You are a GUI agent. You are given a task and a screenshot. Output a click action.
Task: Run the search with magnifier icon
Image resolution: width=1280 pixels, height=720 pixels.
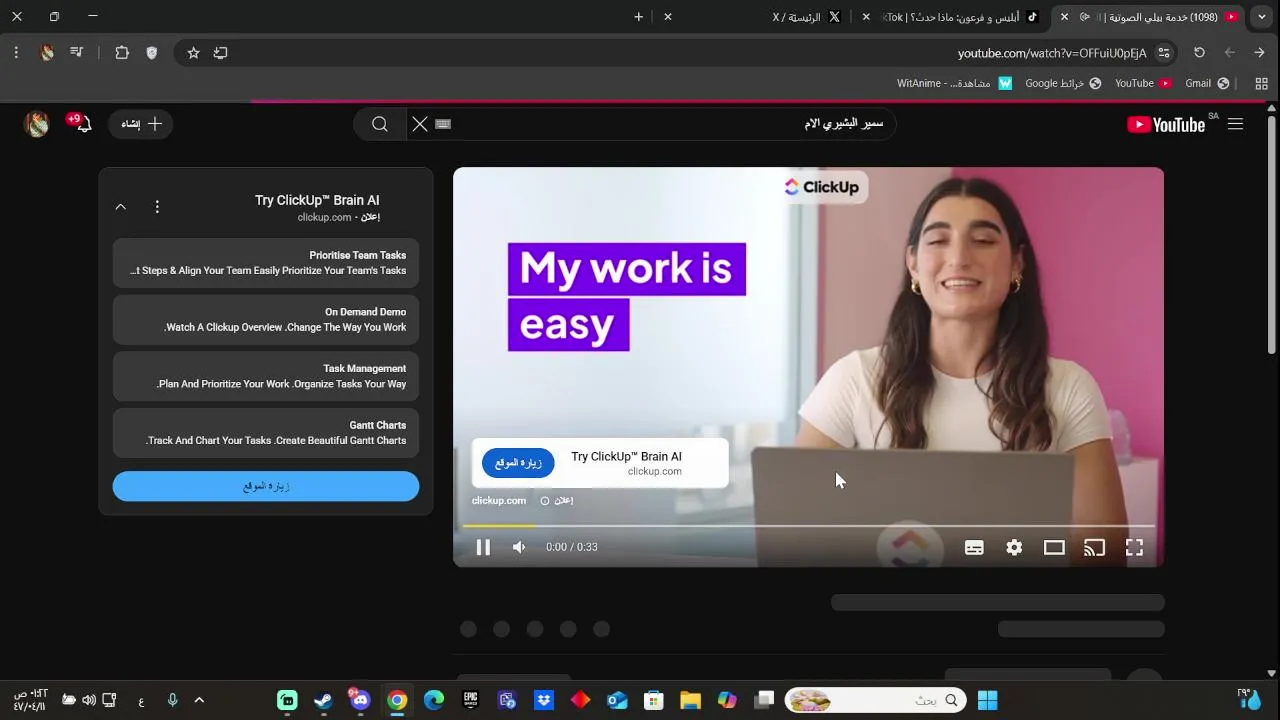tap(380, 124)
